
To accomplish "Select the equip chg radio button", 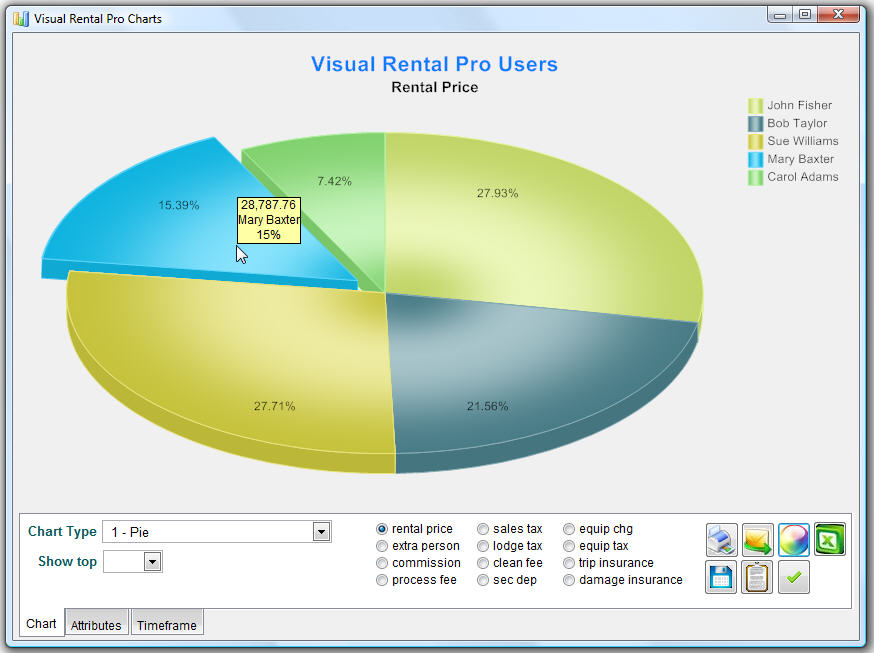I will coord(569,529).
